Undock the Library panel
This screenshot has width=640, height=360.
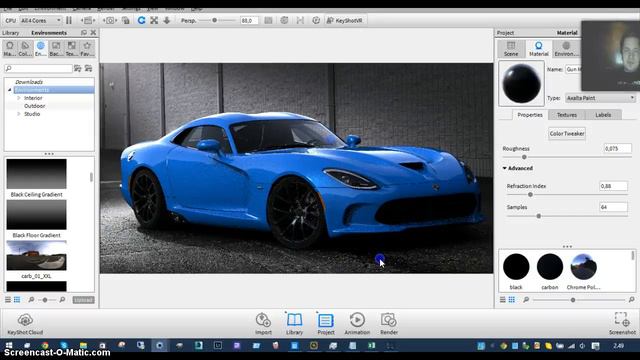[x=84, y=32]
